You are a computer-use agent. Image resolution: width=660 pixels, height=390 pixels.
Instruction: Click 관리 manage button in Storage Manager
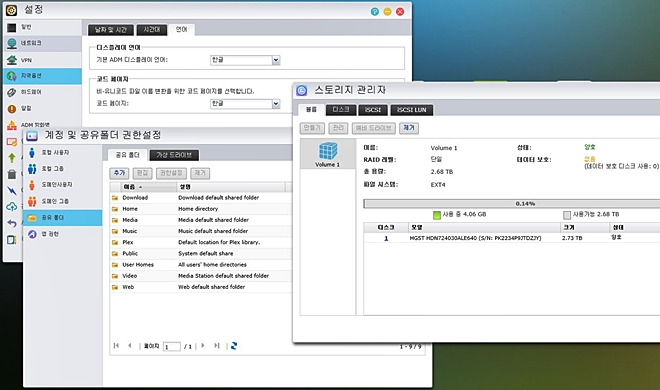click(x=338, y=128)
